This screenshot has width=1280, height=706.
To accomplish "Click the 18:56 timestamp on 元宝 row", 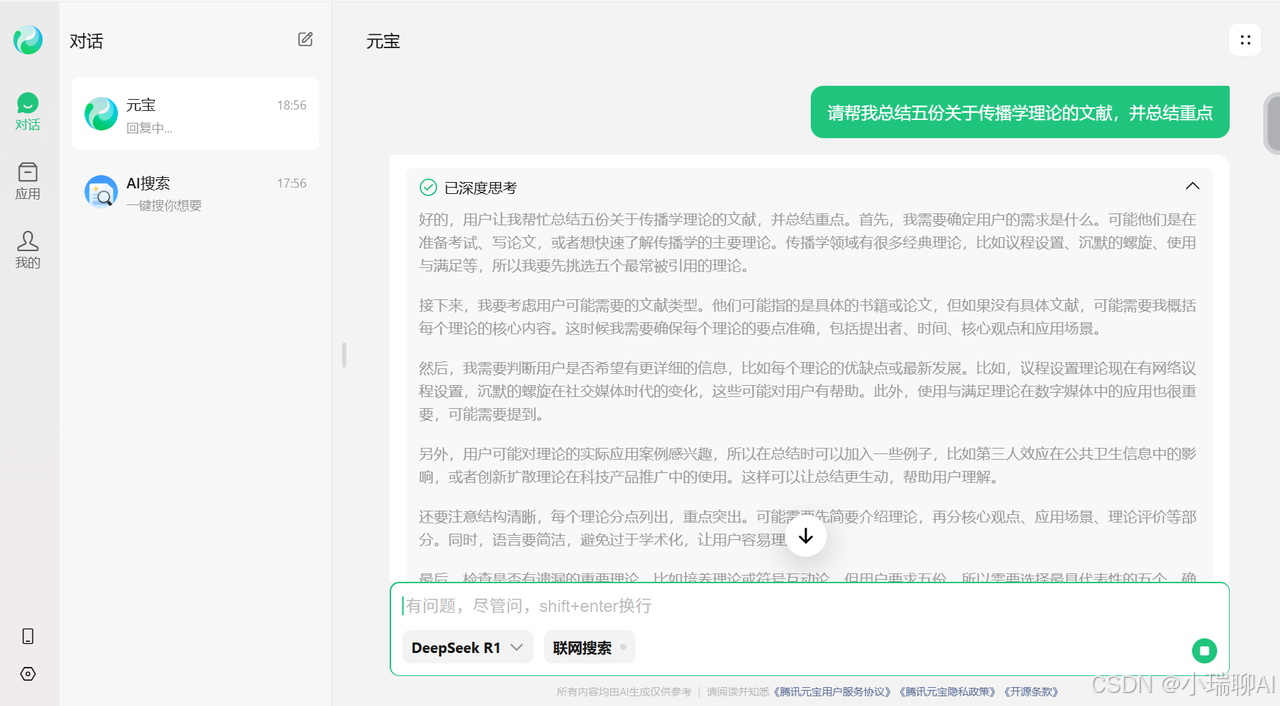I will pos(291,105).
